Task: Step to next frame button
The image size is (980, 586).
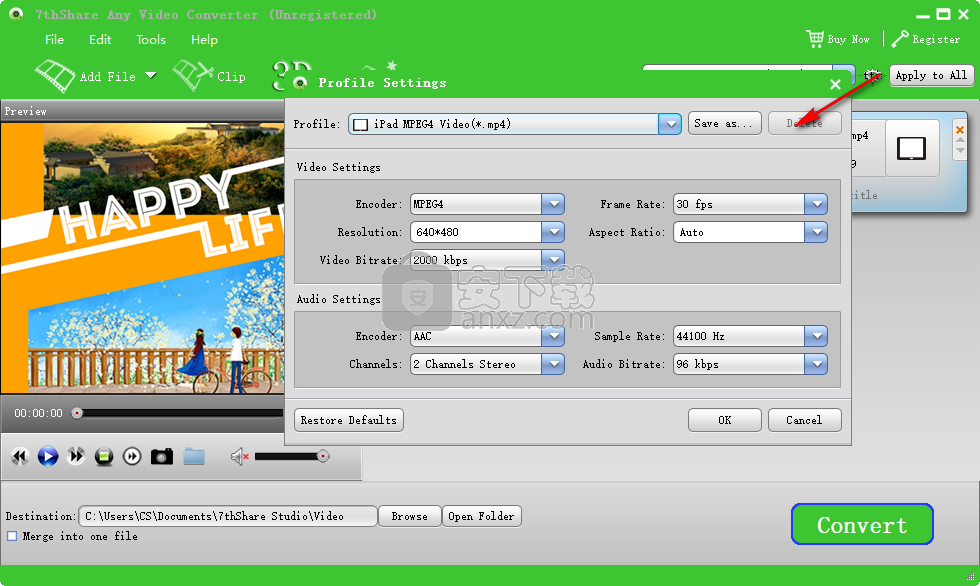Action: click(132, 457)
